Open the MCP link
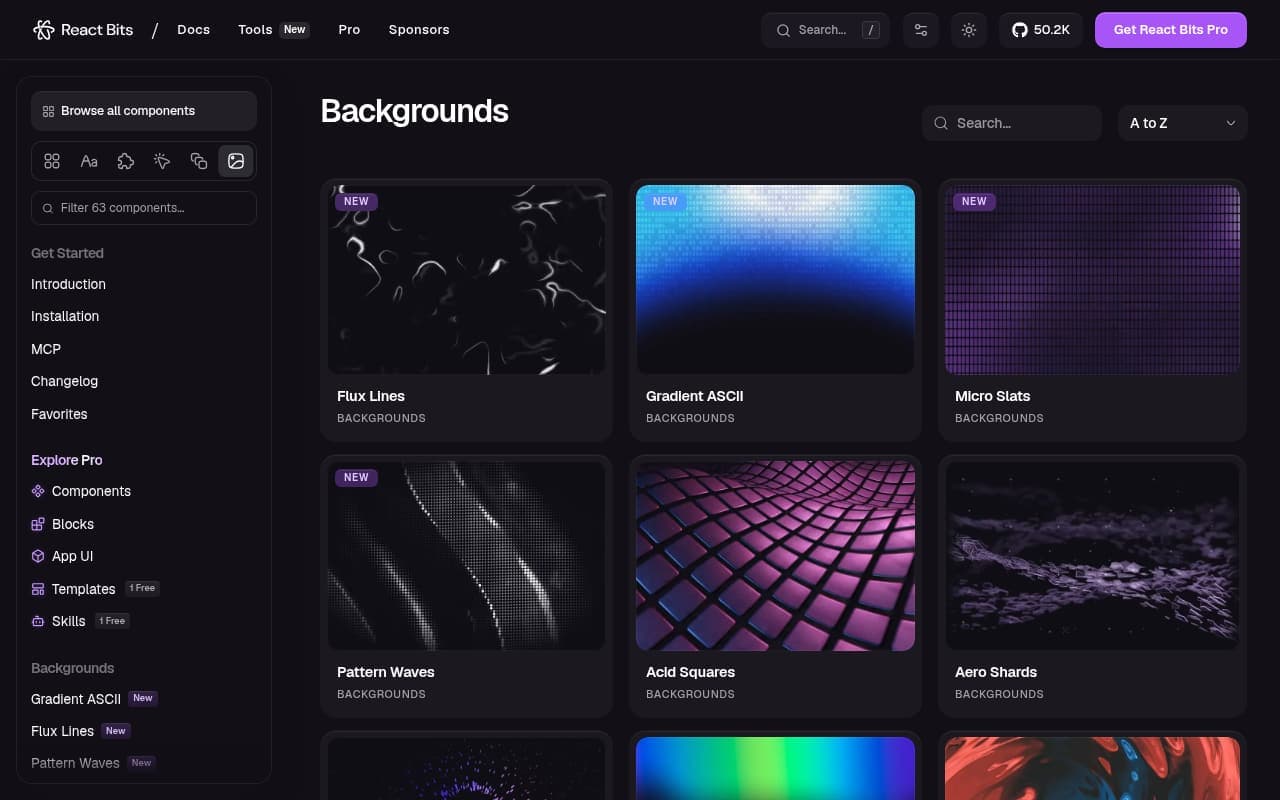Image resolution: width=1280 pixels, height=800 pixels. pyautogui.click(x=46, y=349)
